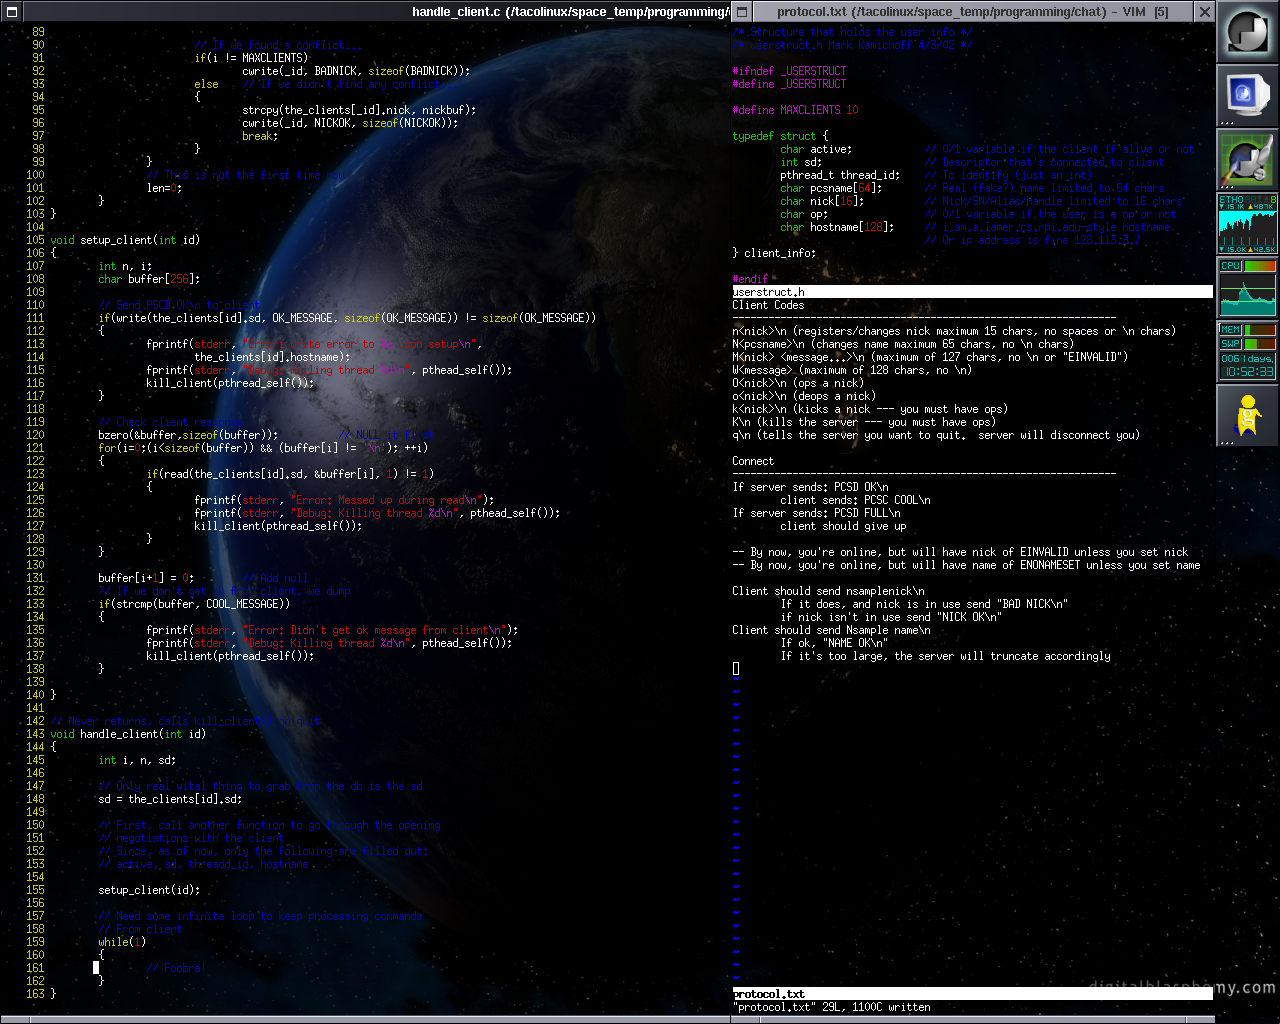Image resolution: width=1280 pixels, height=1024 pixels.
Task: Select the protocol.txt vim status line
Action: pos(972,994)
